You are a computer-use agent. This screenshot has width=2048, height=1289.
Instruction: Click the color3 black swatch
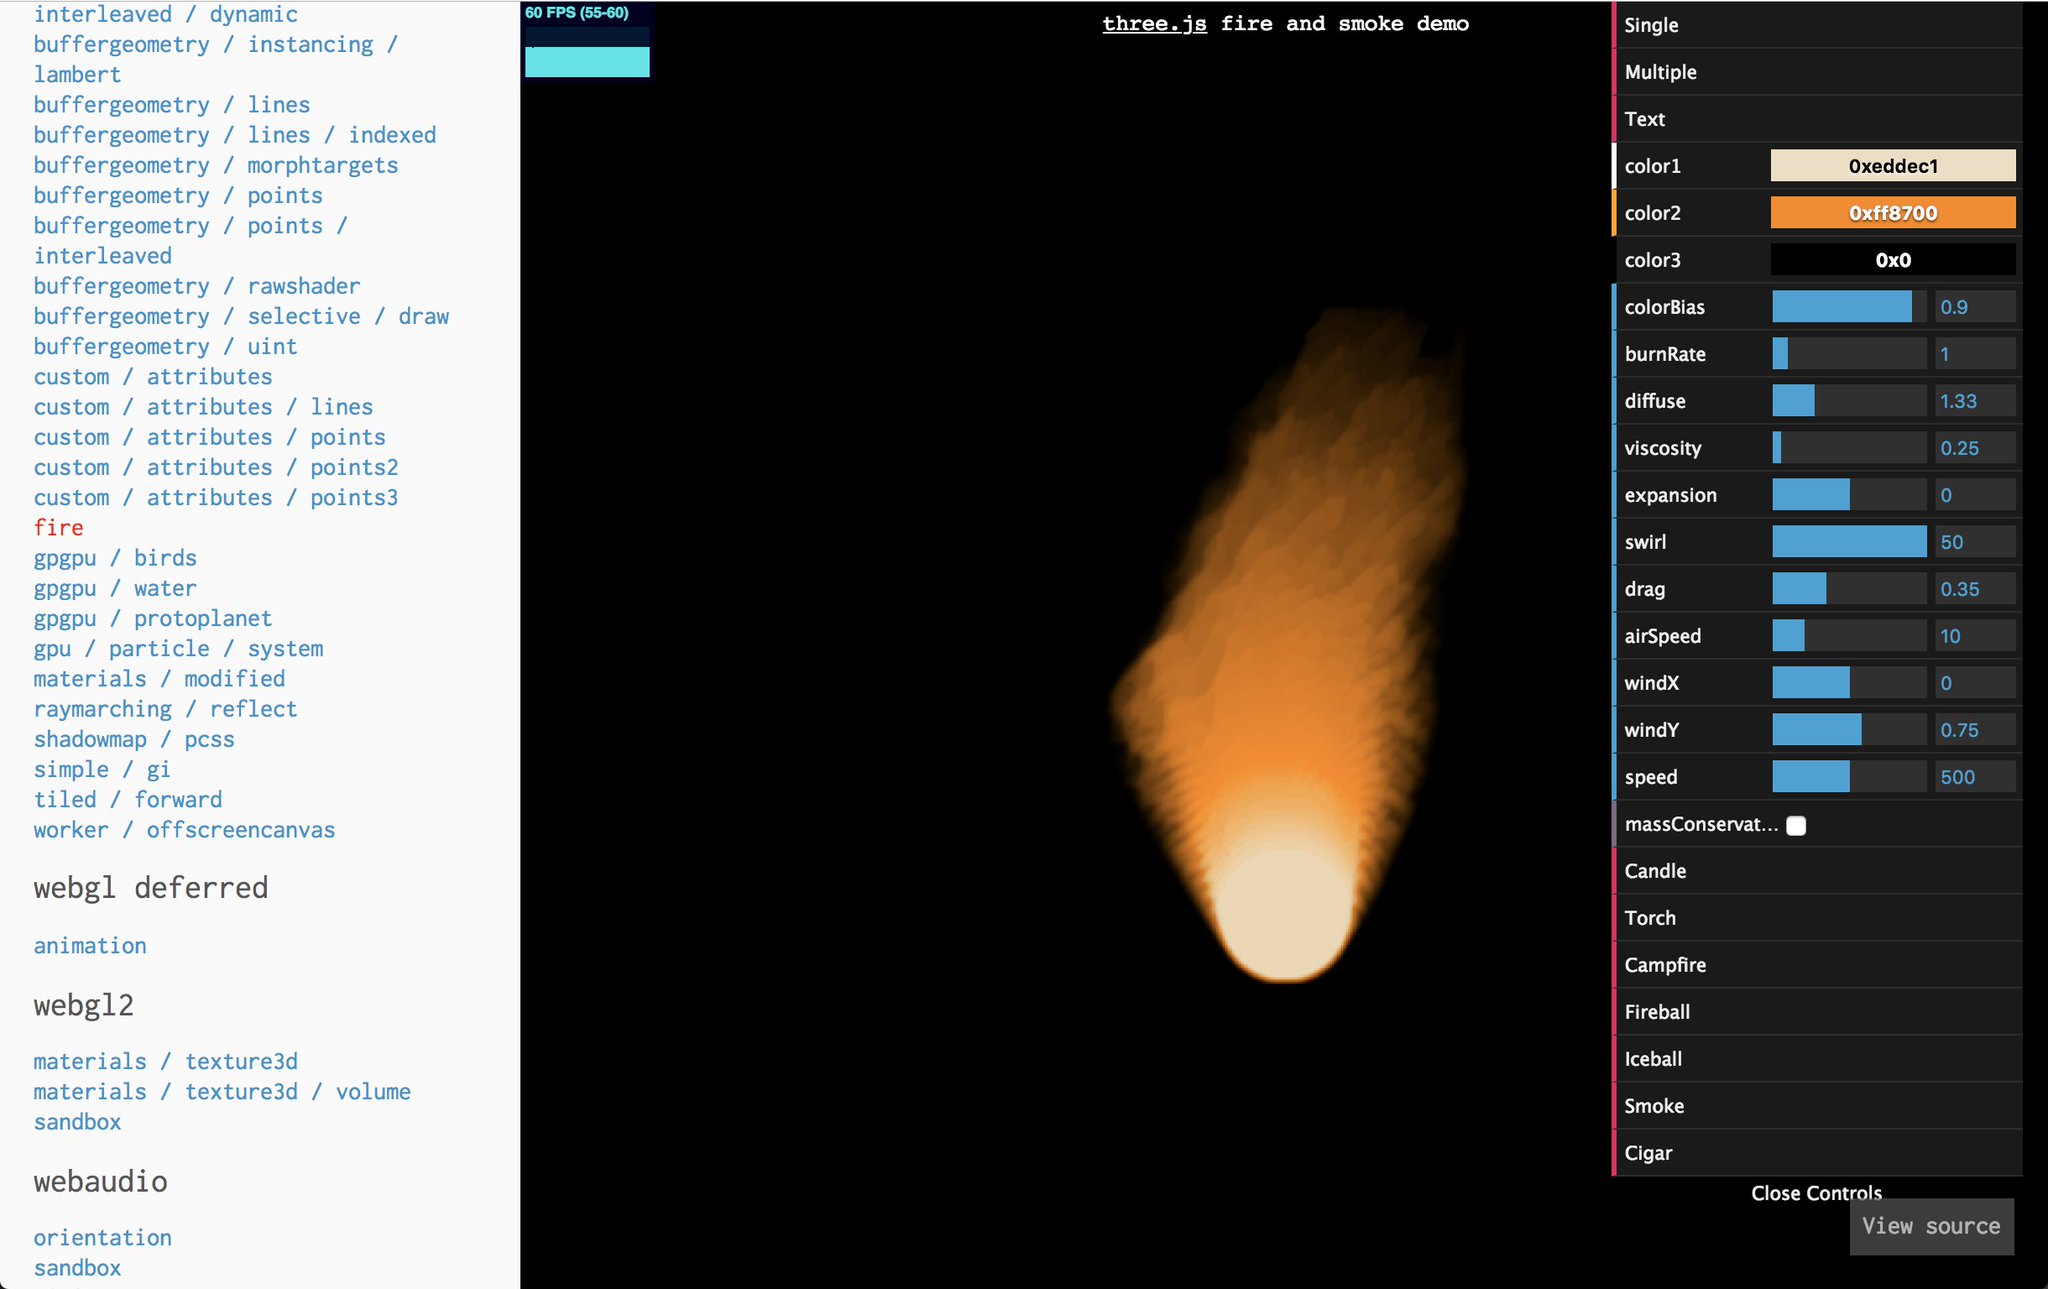[x=1892, y=260]
